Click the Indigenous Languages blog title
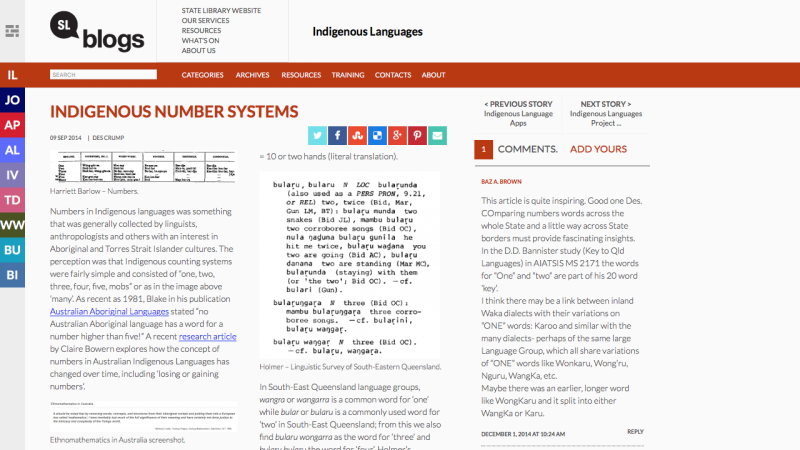 [367, 32]
